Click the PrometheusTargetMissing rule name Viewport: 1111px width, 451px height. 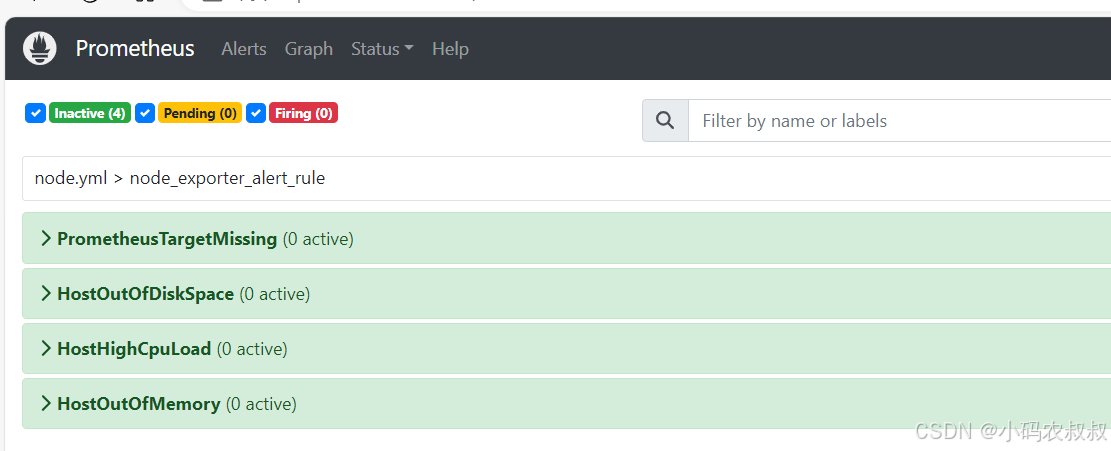[x=167, y=239]
